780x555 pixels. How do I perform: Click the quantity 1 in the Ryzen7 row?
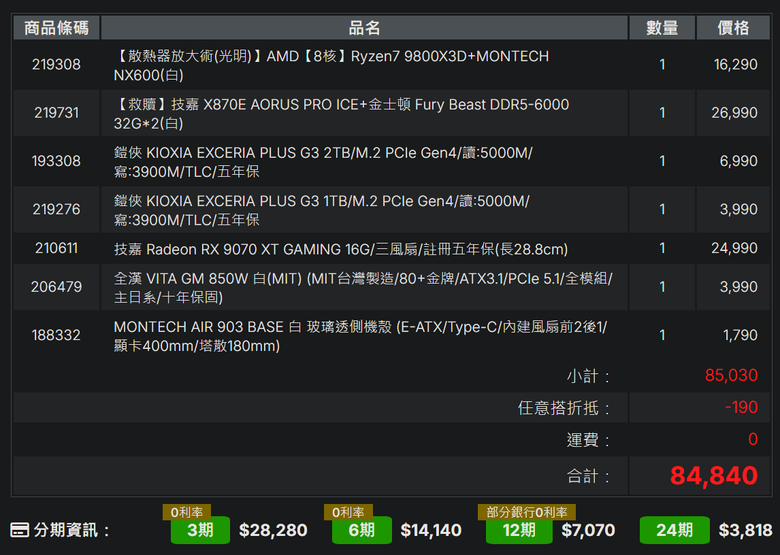click(x=662, y=65)
